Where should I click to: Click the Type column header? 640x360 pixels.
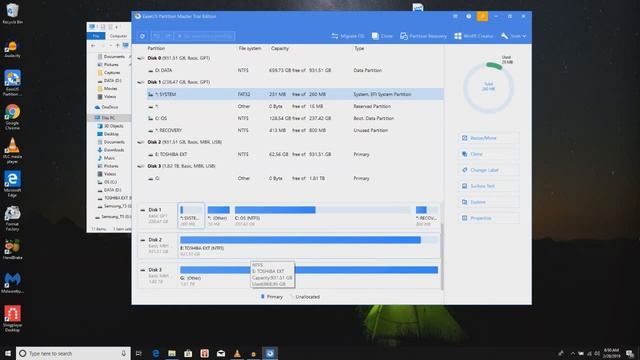pyautogui.click(x=359, y=48)
